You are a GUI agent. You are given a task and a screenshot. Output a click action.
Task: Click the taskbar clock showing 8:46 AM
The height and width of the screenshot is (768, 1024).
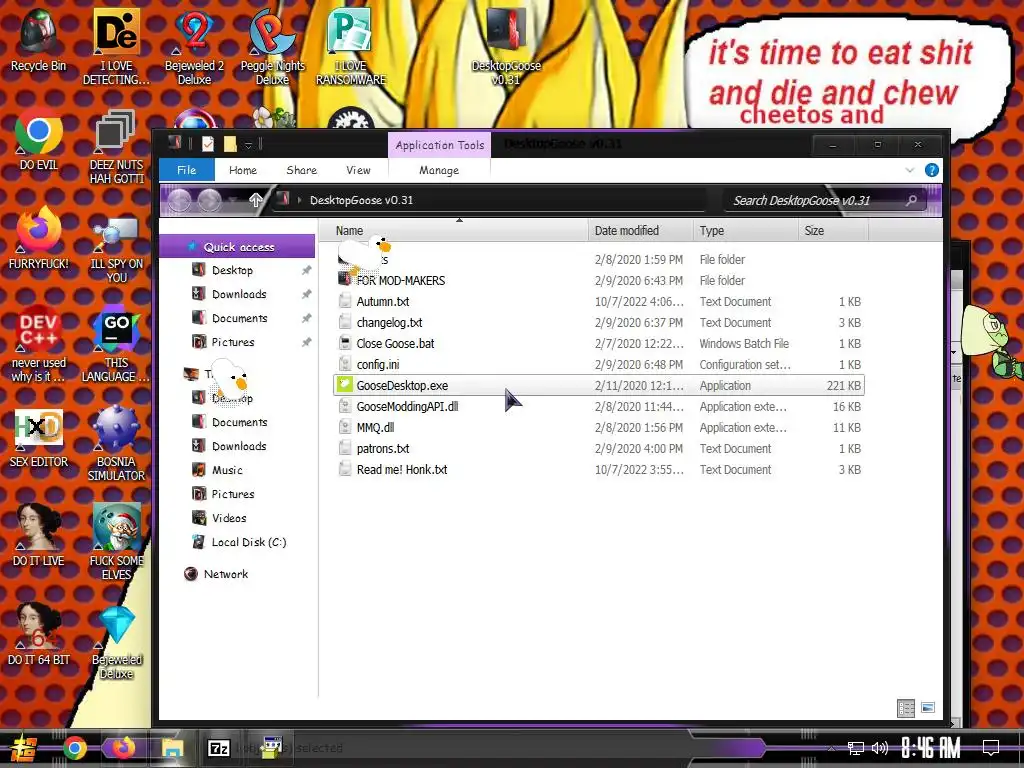click(x=931, y=748)
